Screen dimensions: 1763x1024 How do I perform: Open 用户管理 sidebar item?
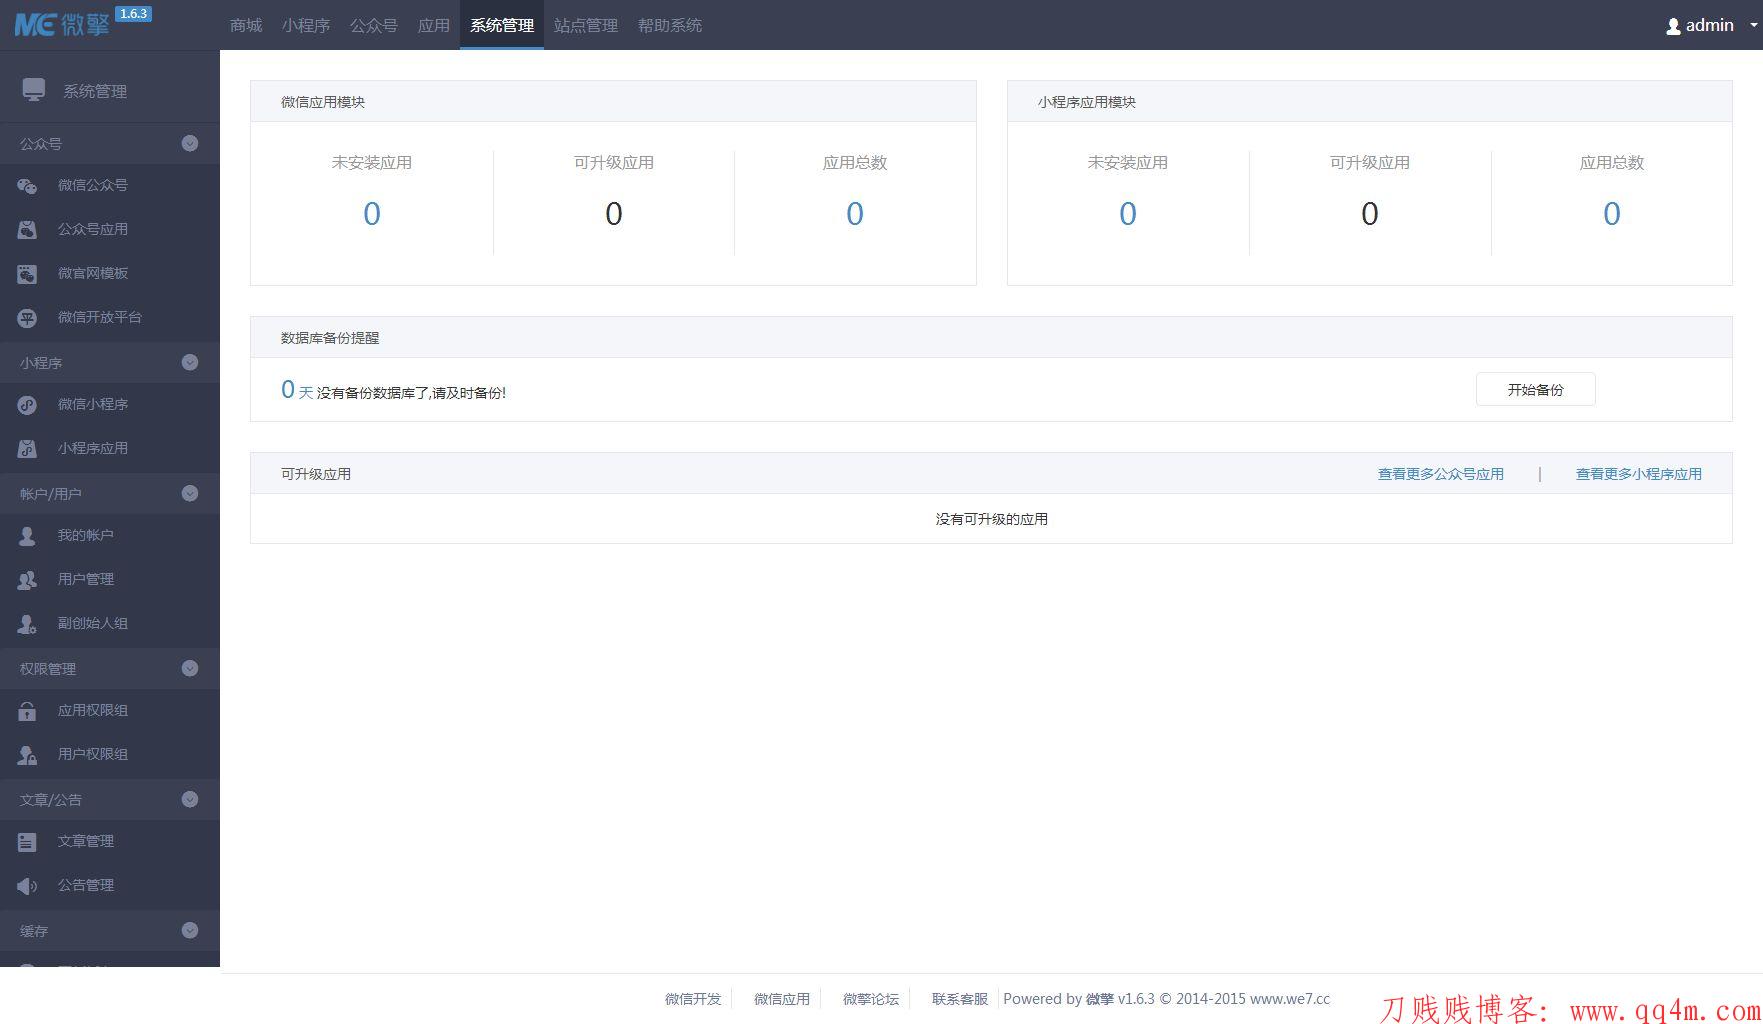[x=110, y=580]
